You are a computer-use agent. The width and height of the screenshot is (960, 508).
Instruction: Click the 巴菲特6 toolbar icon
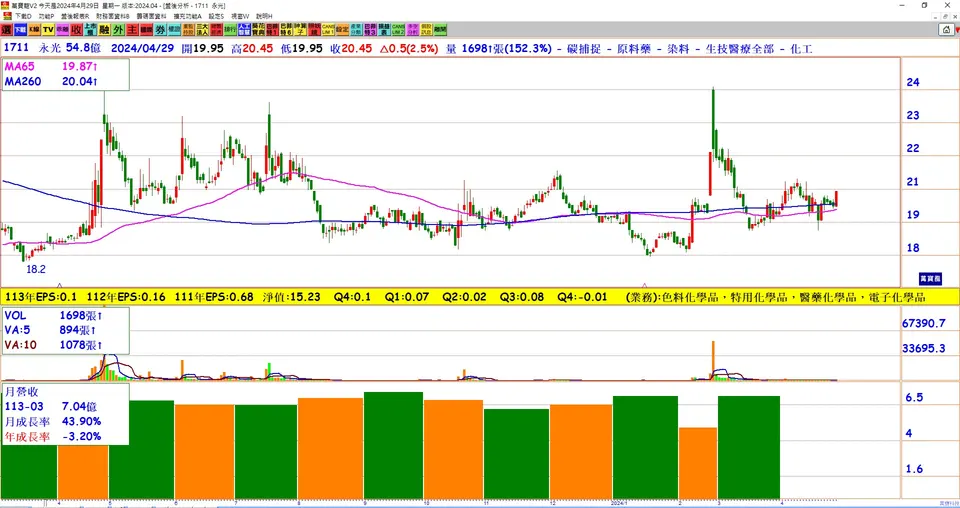286,29
